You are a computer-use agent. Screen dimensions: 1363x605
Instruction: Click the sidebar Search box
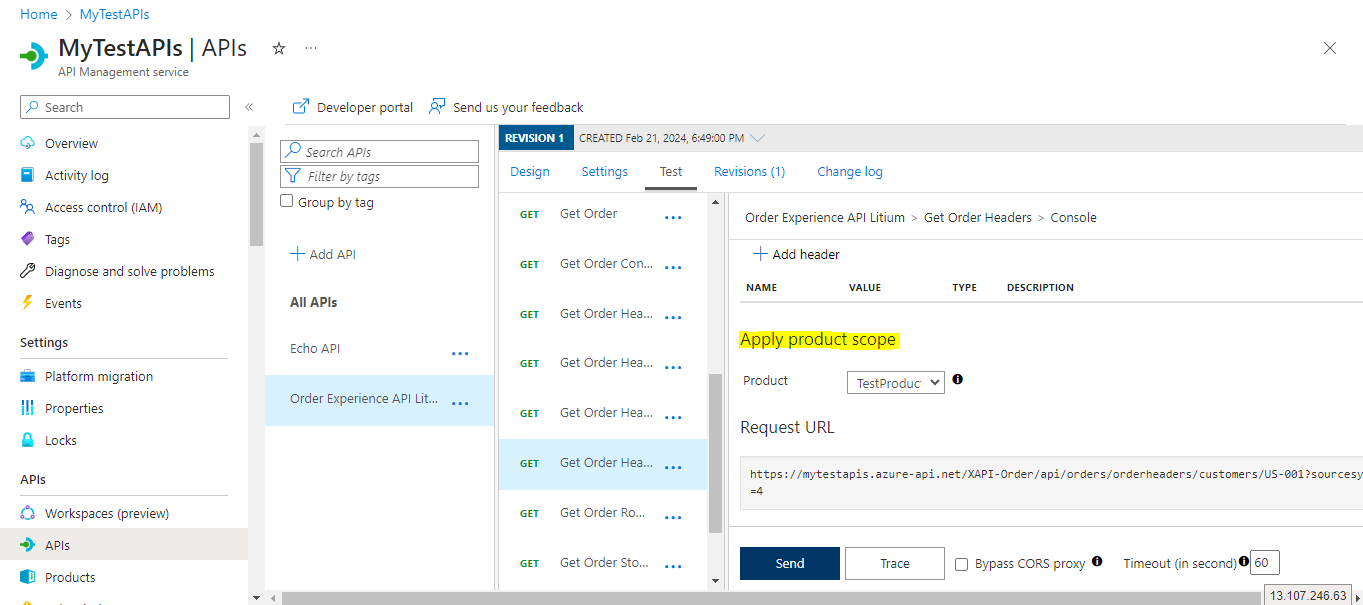pos(125,107)
